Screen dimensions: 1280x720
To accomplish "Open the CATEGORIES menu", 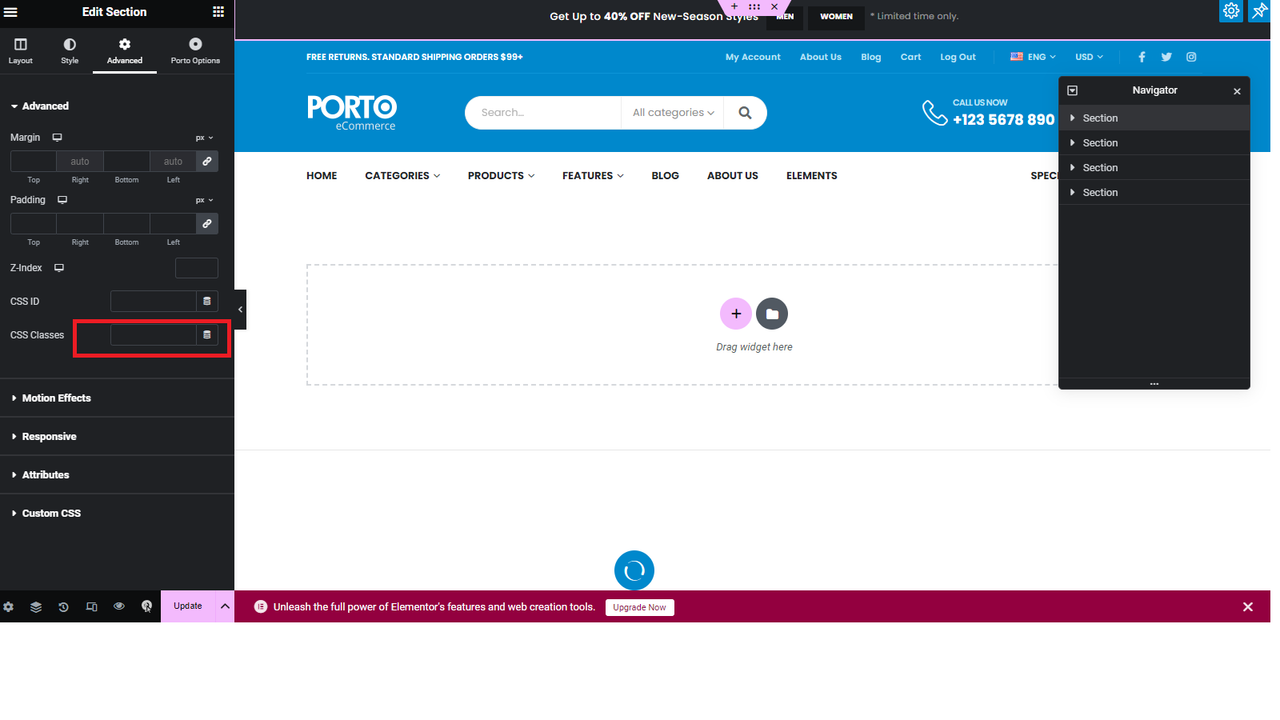I will pyautogui.click(x=402, y=176).
